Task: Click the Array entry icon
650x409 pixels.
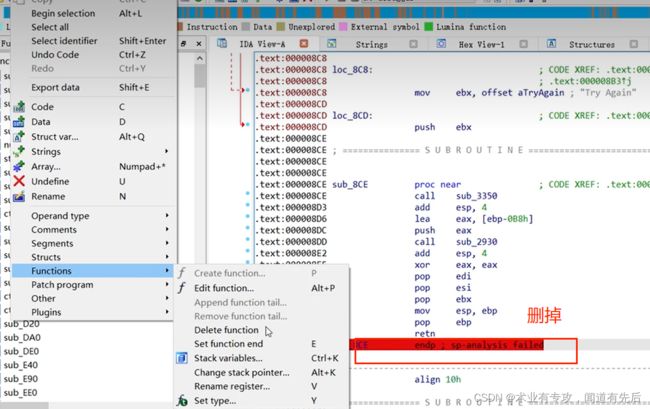Action: click(x=19, y=166)
